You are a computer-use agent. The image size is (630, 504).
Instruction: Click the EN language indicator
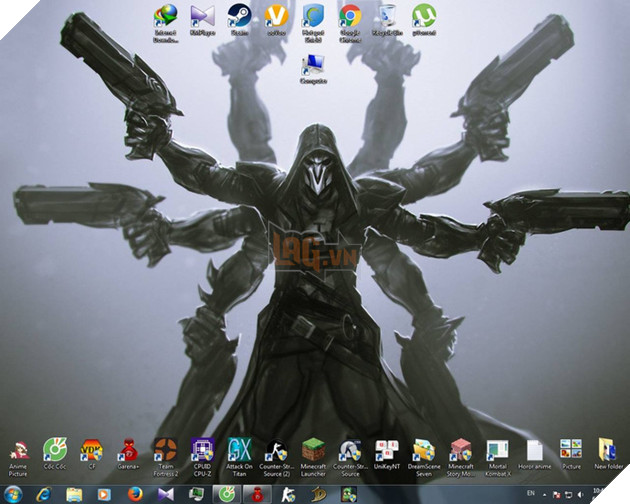[x=531, y=493]
